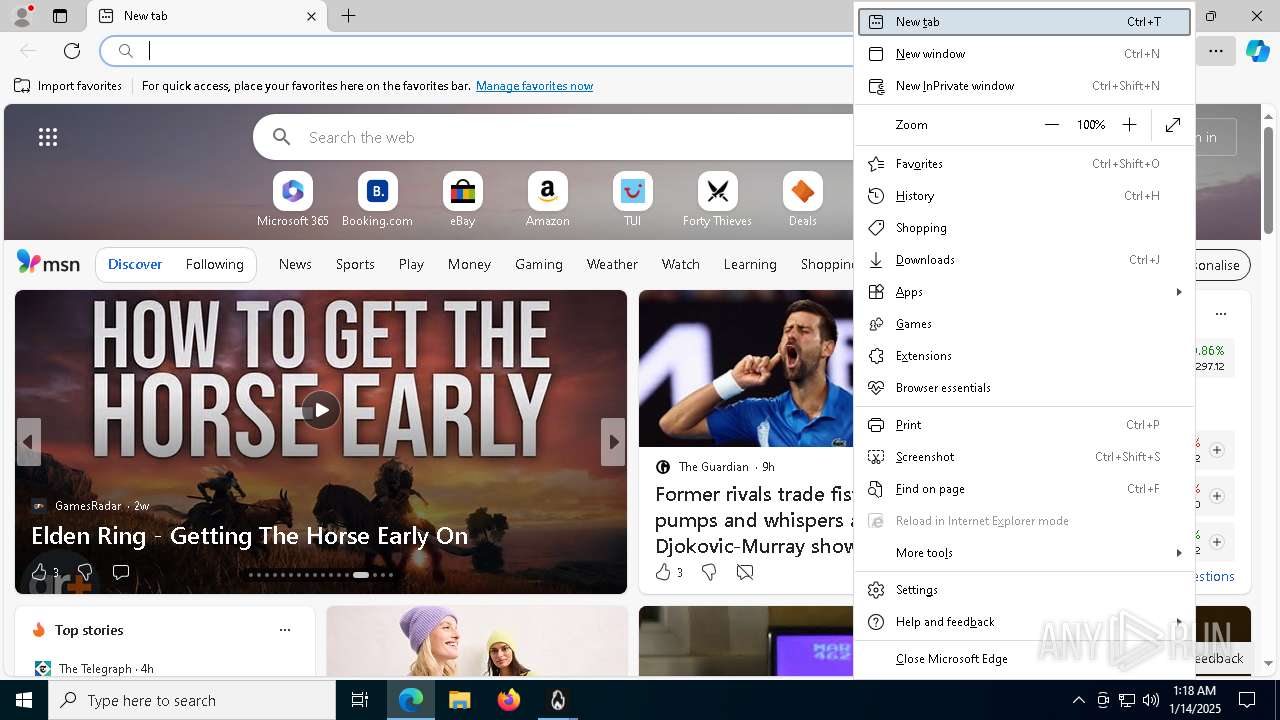The height and width of the screenshot is (720, 1280).
Task: Open comments on the Djokovic story
Action: pyautogui.click(x=745, y=572)
